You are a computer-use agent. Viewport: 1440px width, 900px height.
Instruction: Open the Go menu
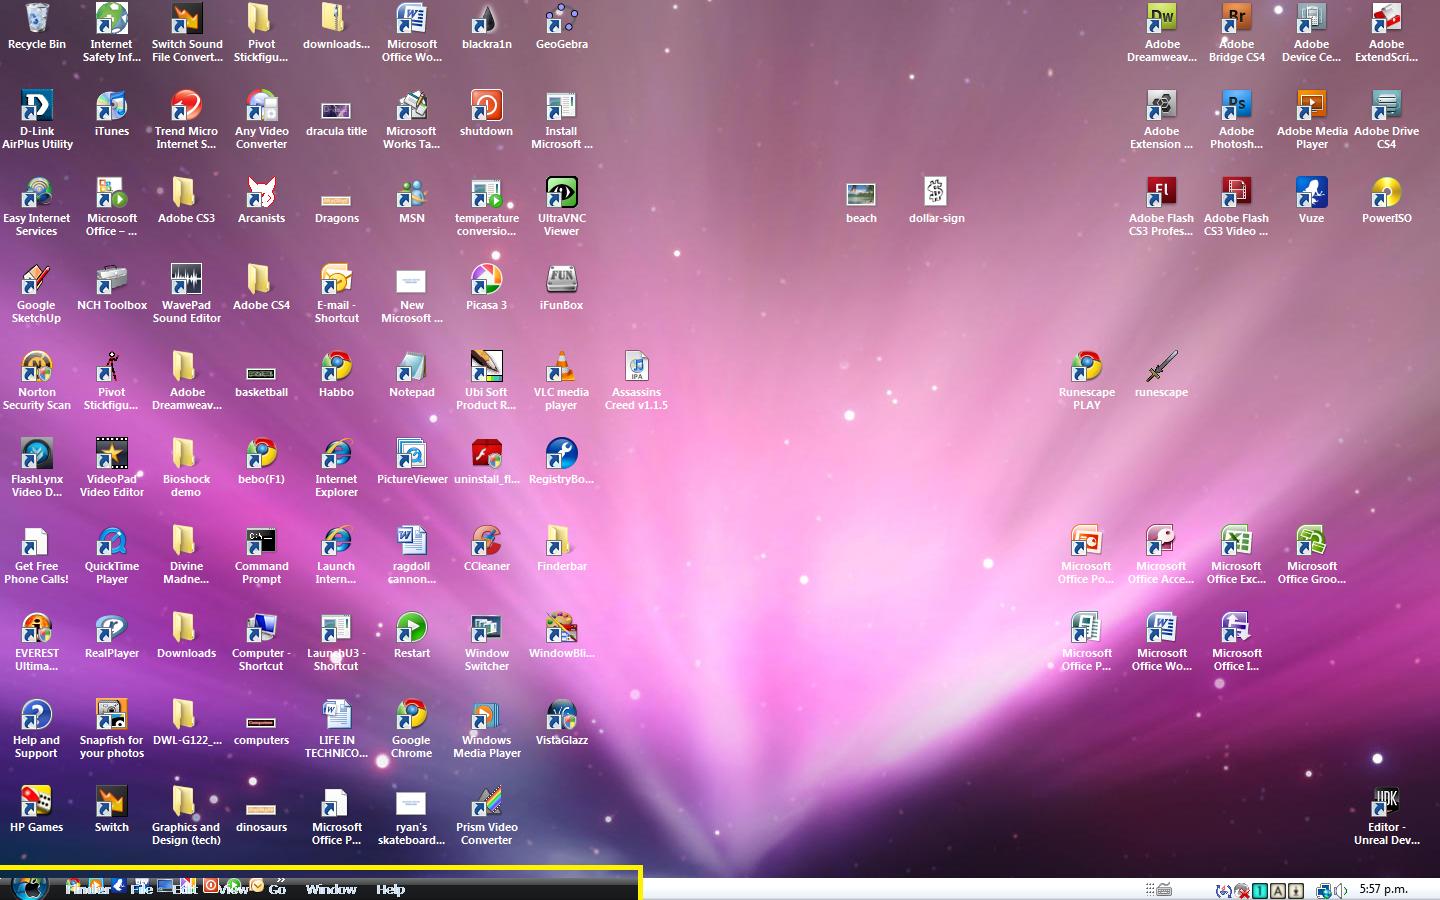[278, 889]
